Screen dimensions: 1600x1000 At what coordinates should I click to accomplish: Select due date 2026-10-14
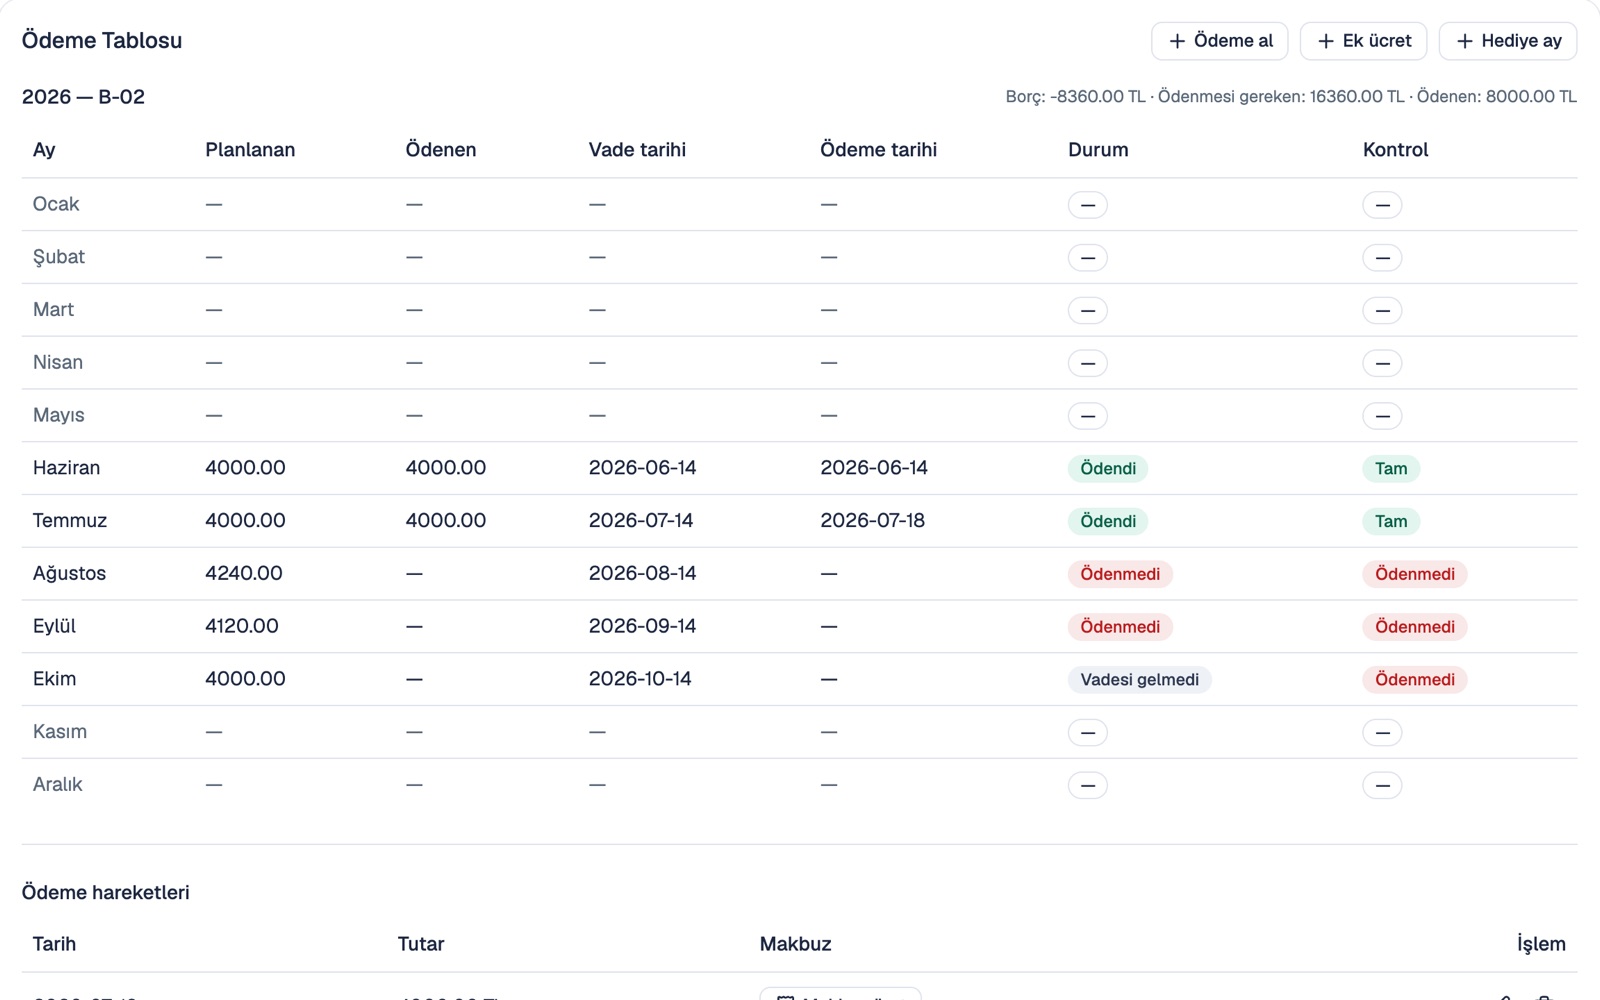click(640, 679)
